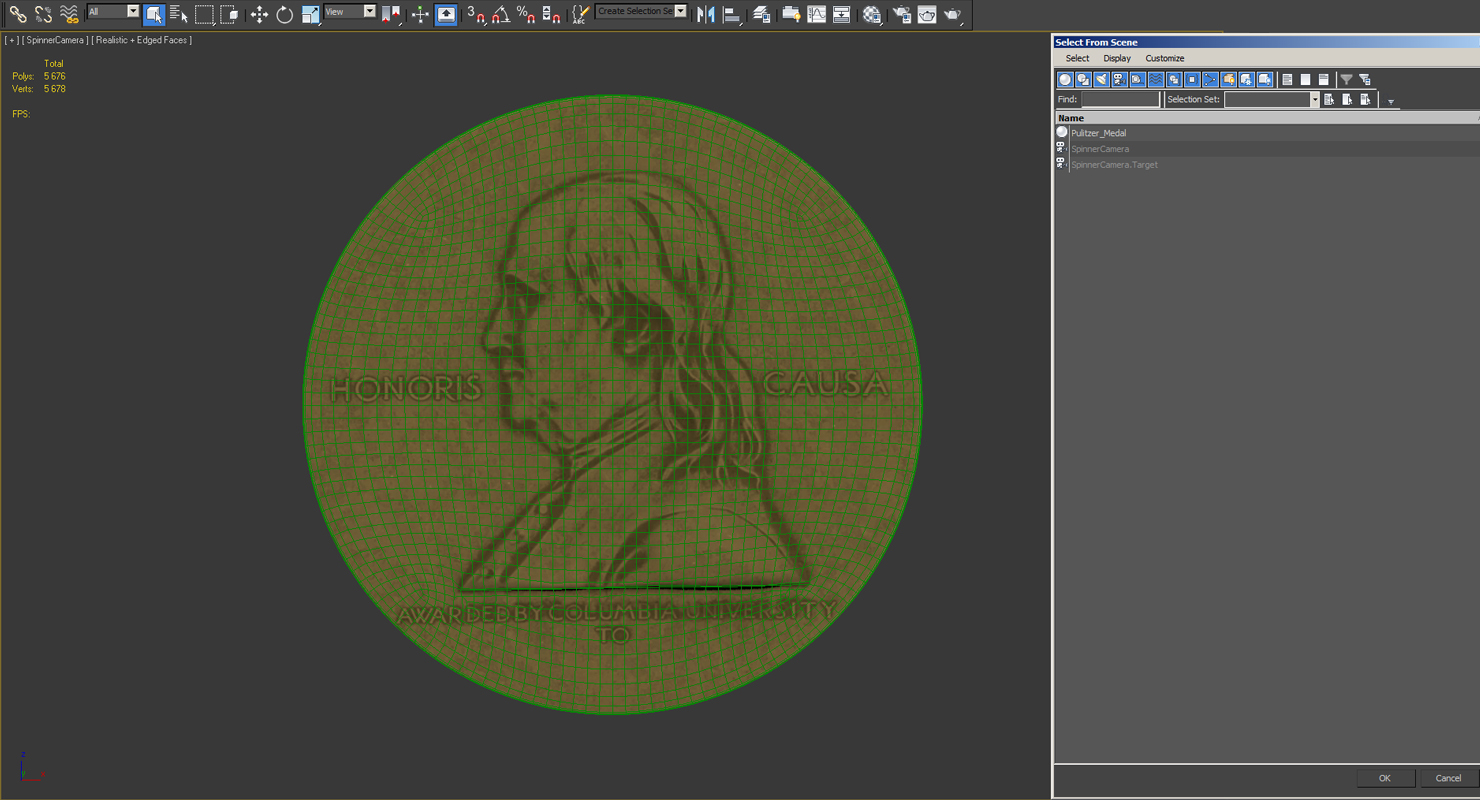
Task: Choose the Rectangular Selection Region tool
Action: pyautogui.click(x=204, y=14)
